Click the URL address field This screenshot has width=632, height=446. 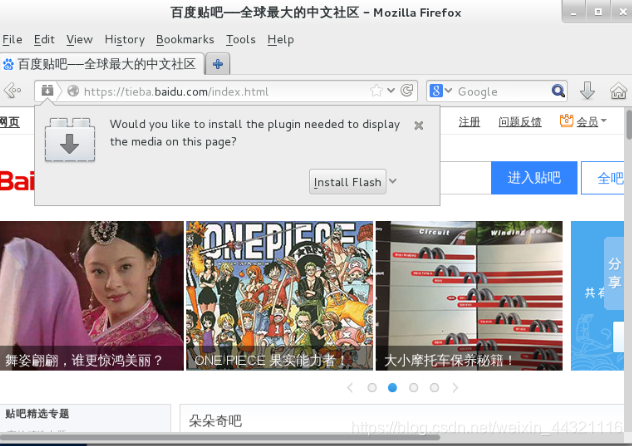(x=226, y=91)
